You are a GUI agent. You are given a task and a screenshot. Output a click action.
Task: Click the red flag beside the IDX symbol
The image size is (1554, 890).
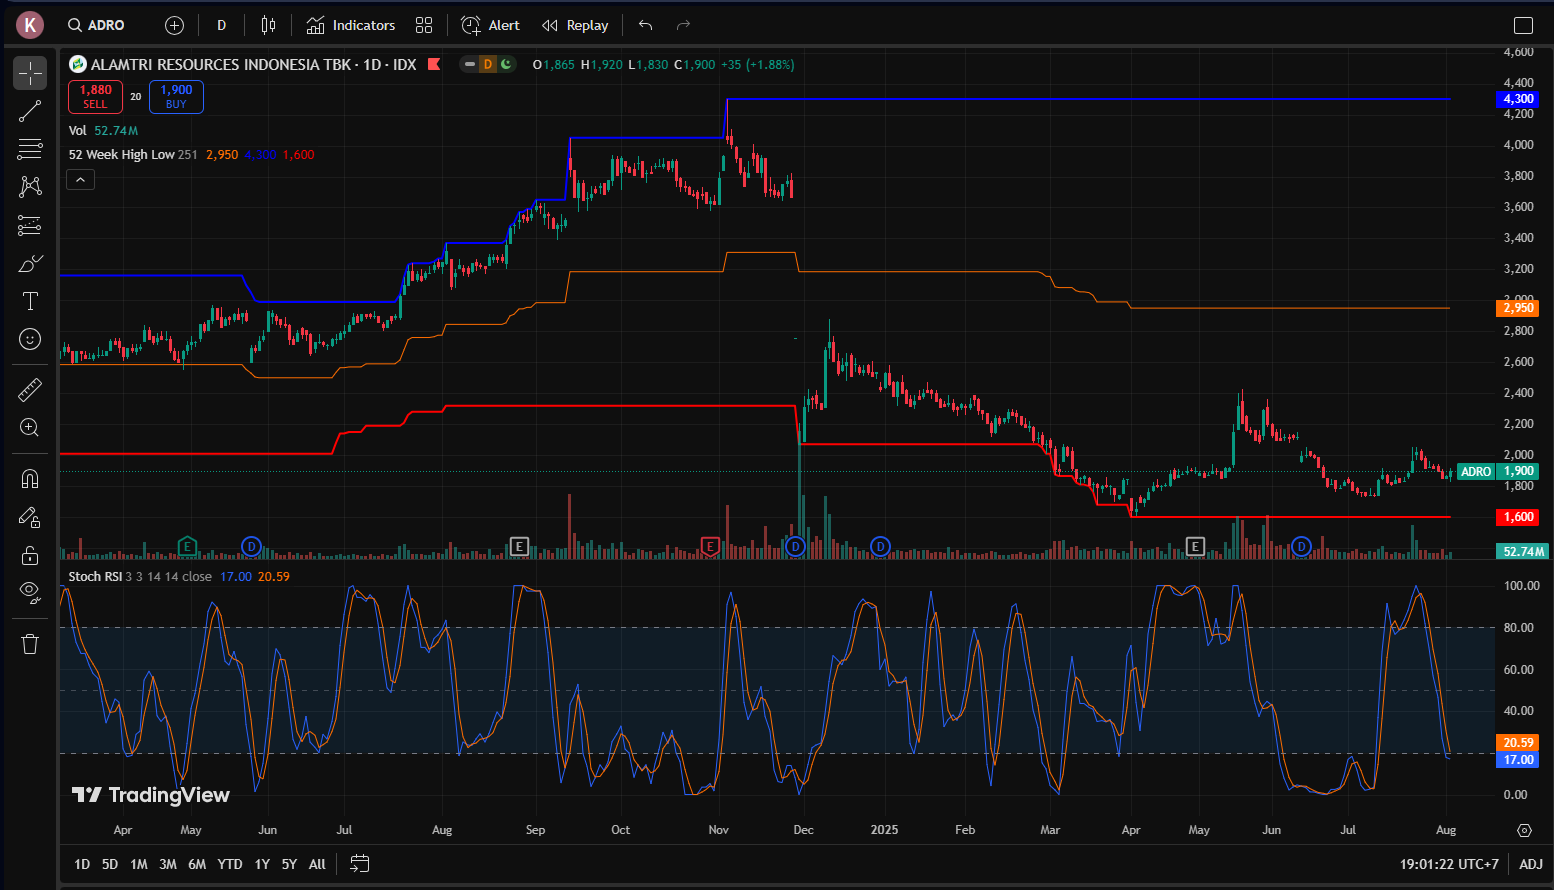click(x=434, y=64)
